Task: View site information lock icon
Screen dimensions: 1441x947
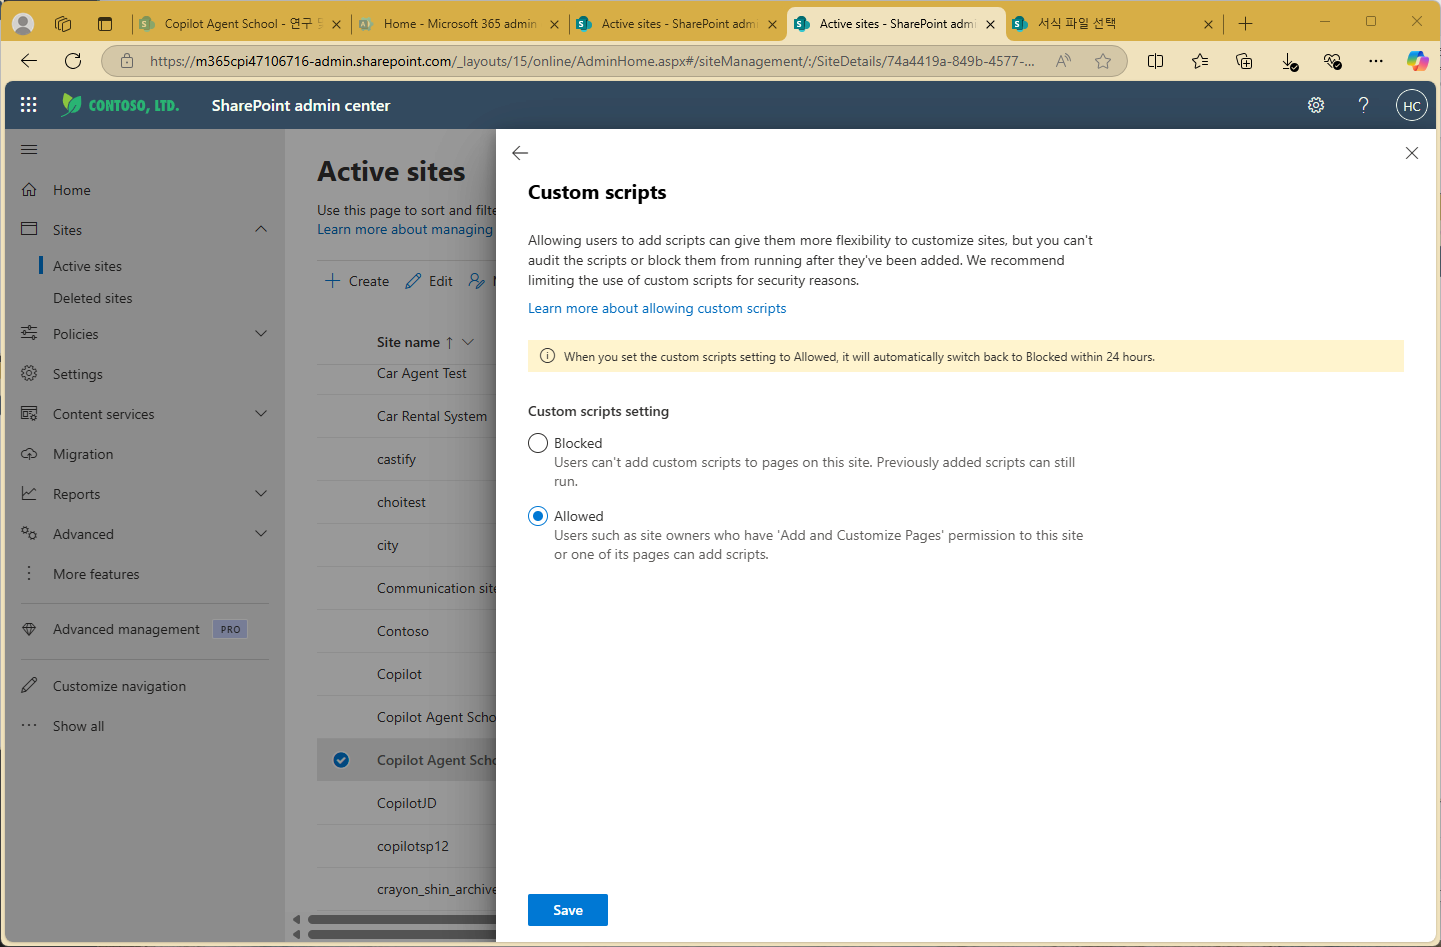Action: [x=127, y=61]
